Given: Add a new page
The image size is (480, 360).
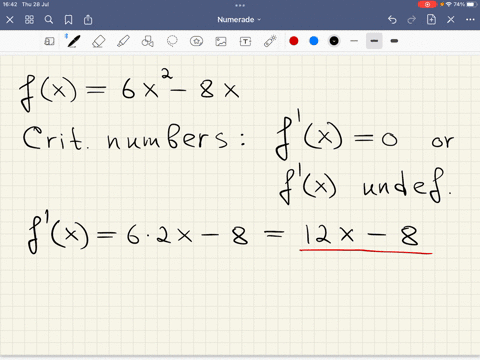Looking at the screenshot, I should point(431,20).
